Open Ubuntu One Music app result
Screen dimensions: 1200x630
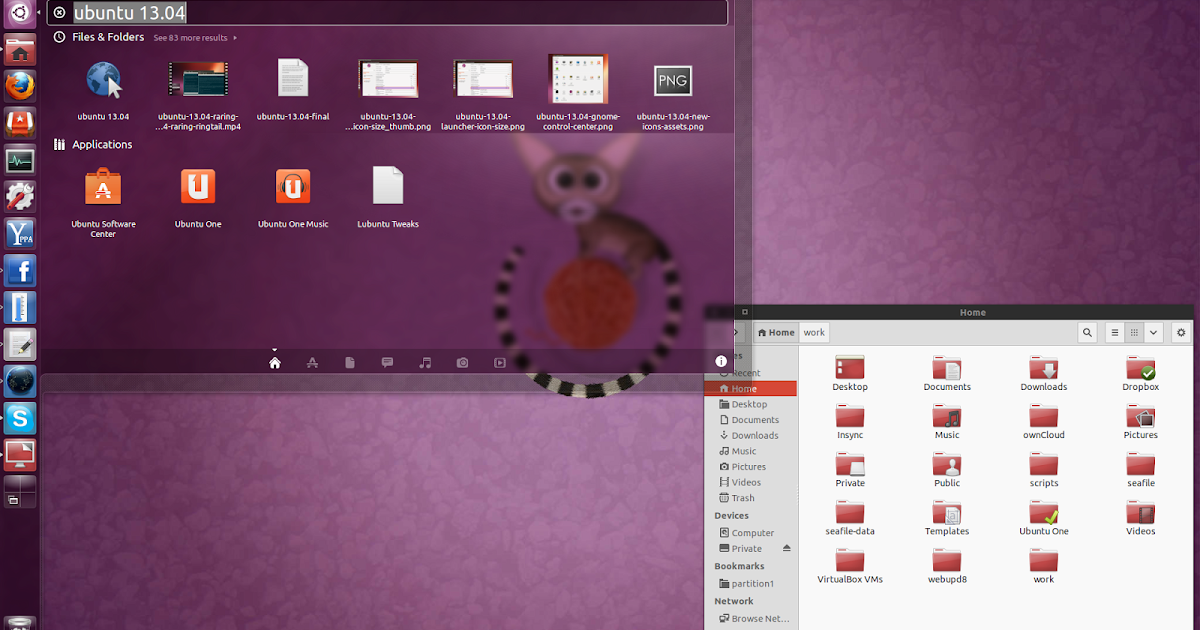pyautogui.click(x=292, y=186)
